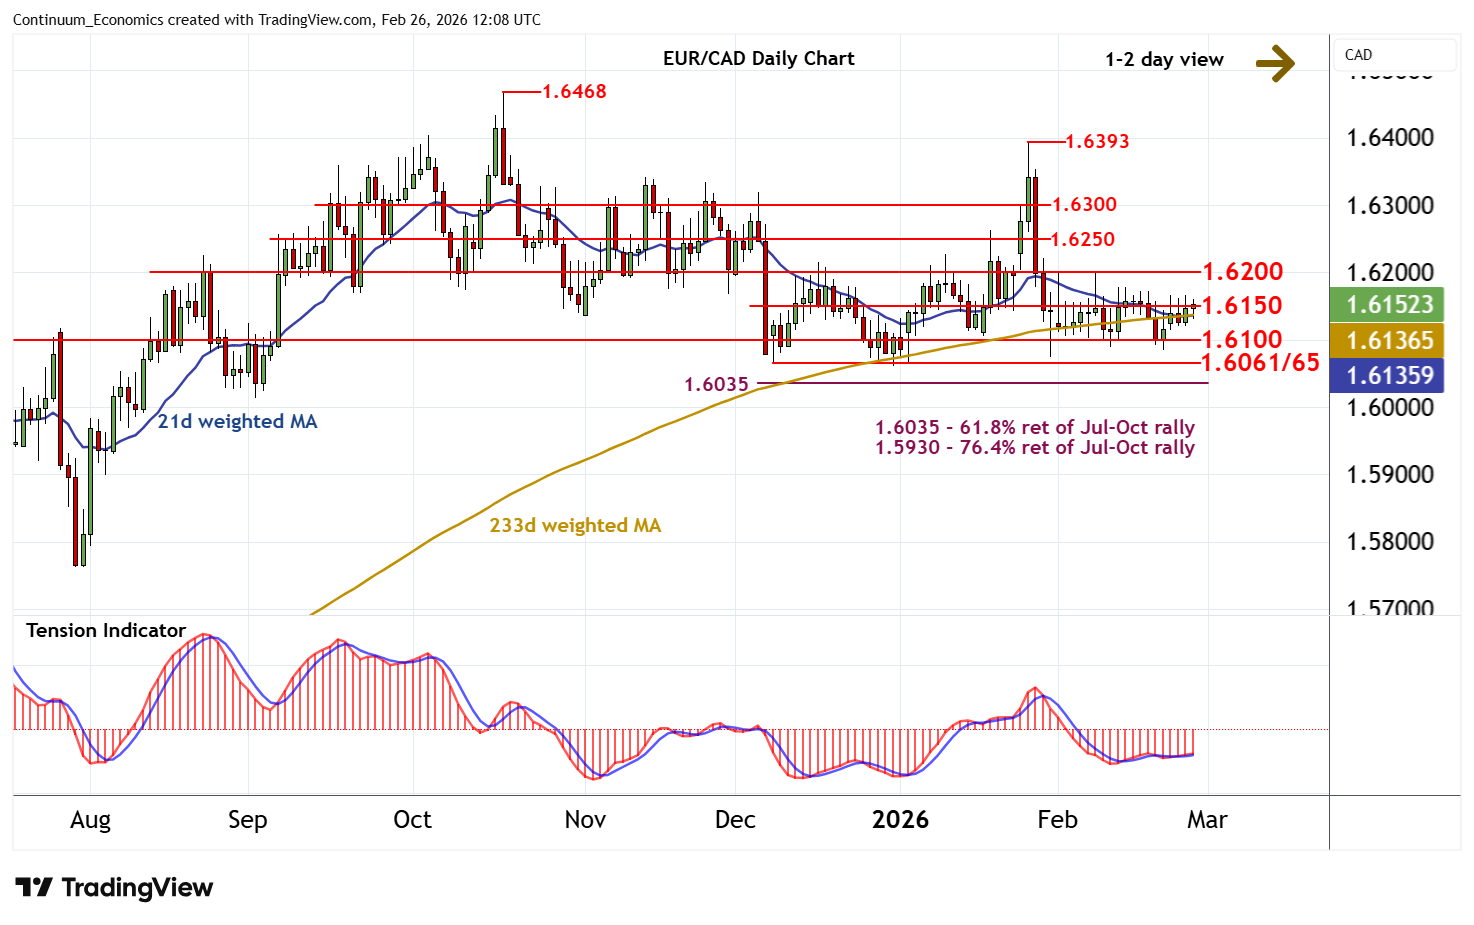Click the Tension Indicator panel label
This screenshot has width=1474, height=925.
click(x=106, y=631)
